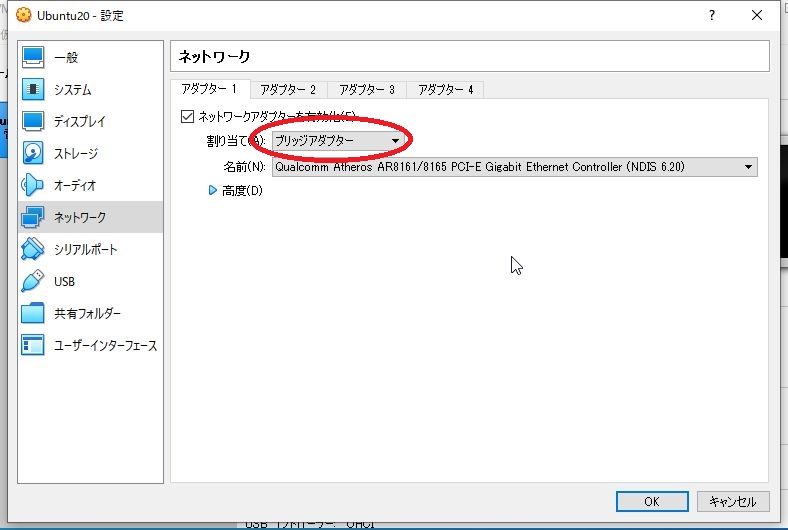Click the キャンセル button
788x530 pixels.
click(x=733, y=501)
